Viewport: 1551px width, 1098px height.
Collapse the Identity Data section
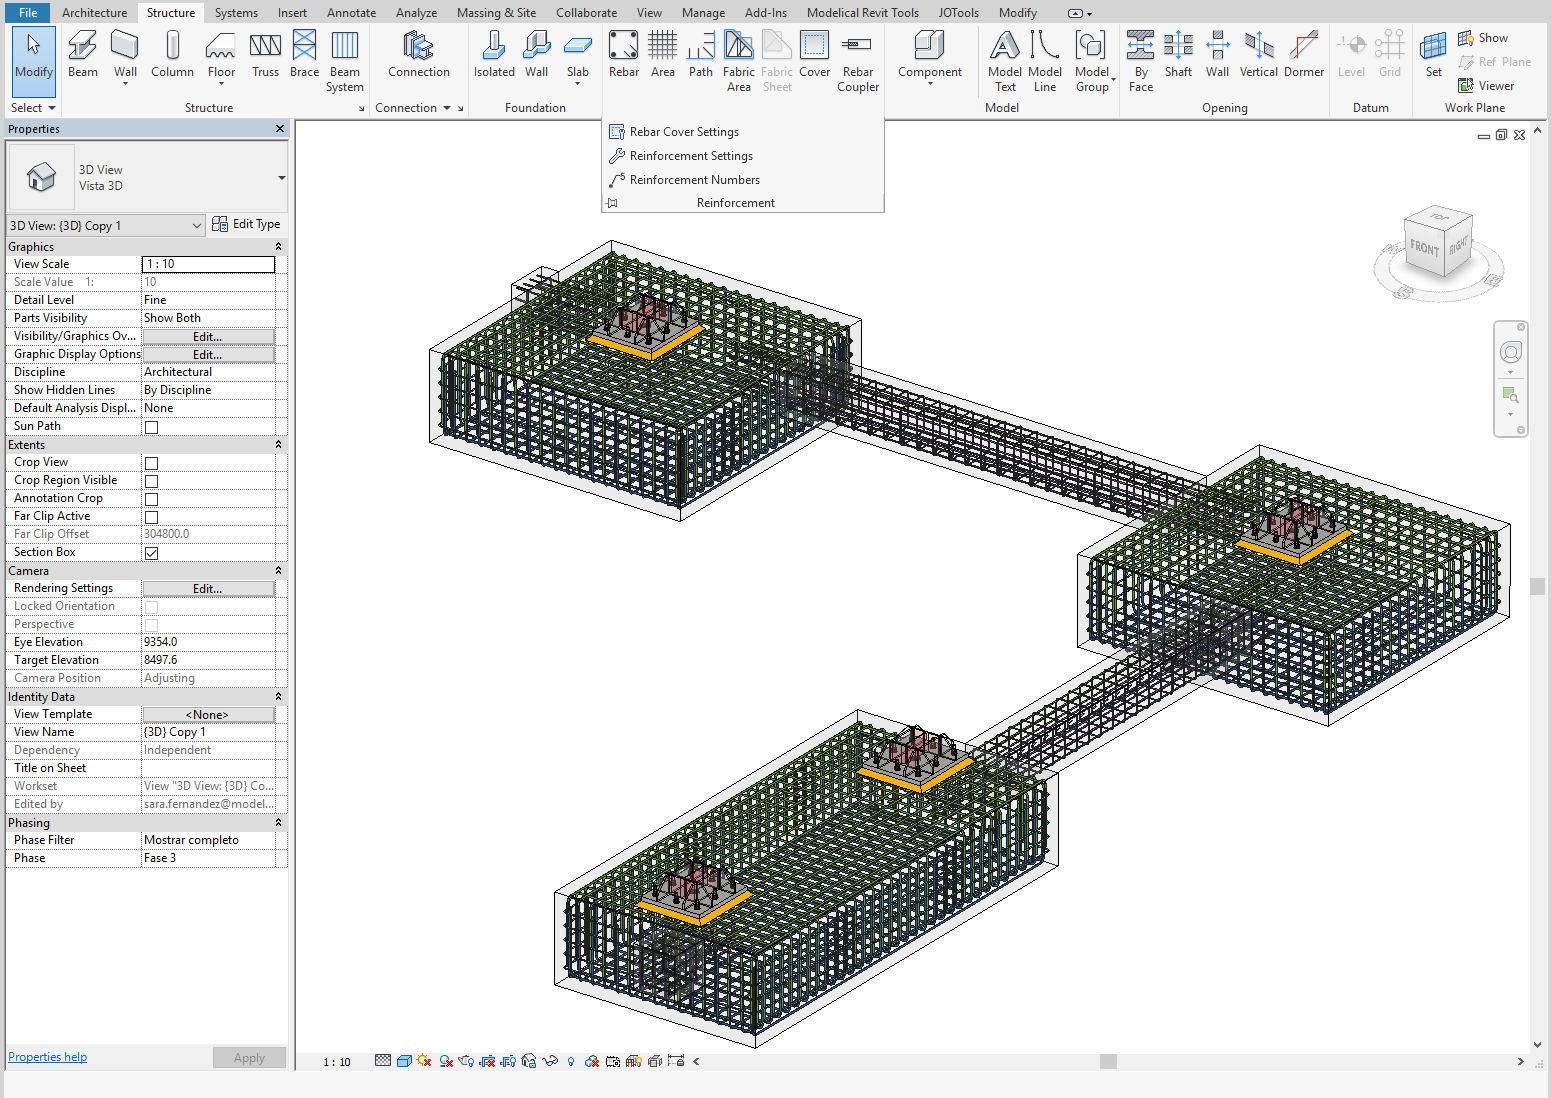point(278,696)
